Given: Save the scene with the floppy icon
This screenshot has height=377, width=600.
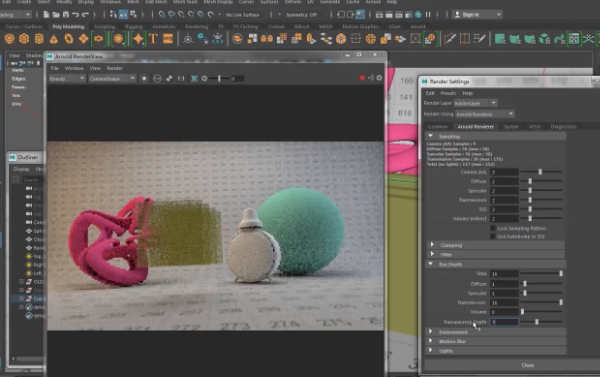Looking at the screenshot, I should click(66, 15).
